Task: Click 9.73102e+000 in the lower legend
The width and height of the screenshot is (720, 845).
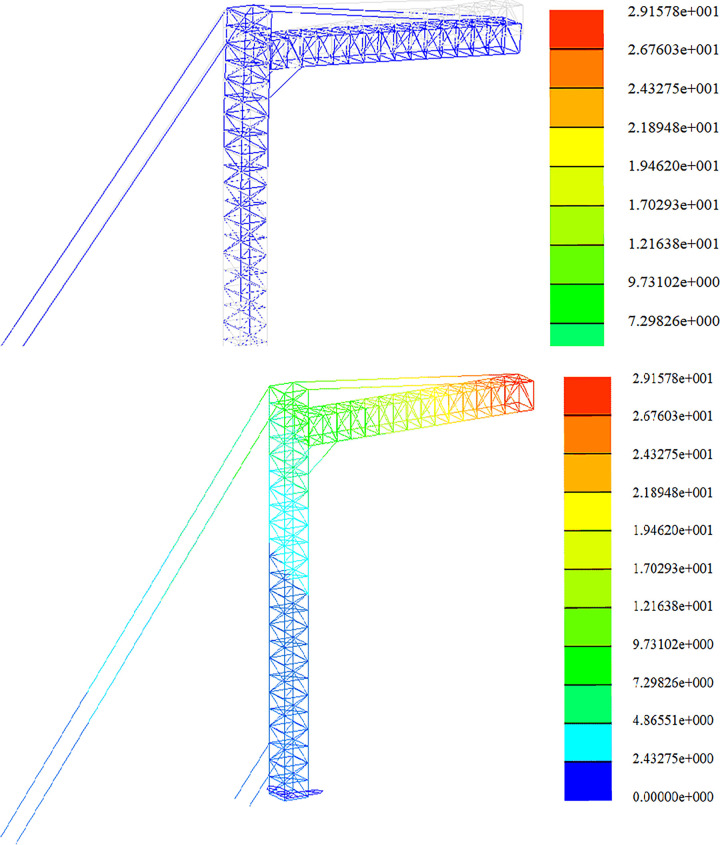Action: pyautogui.click(x=673, y=644)
